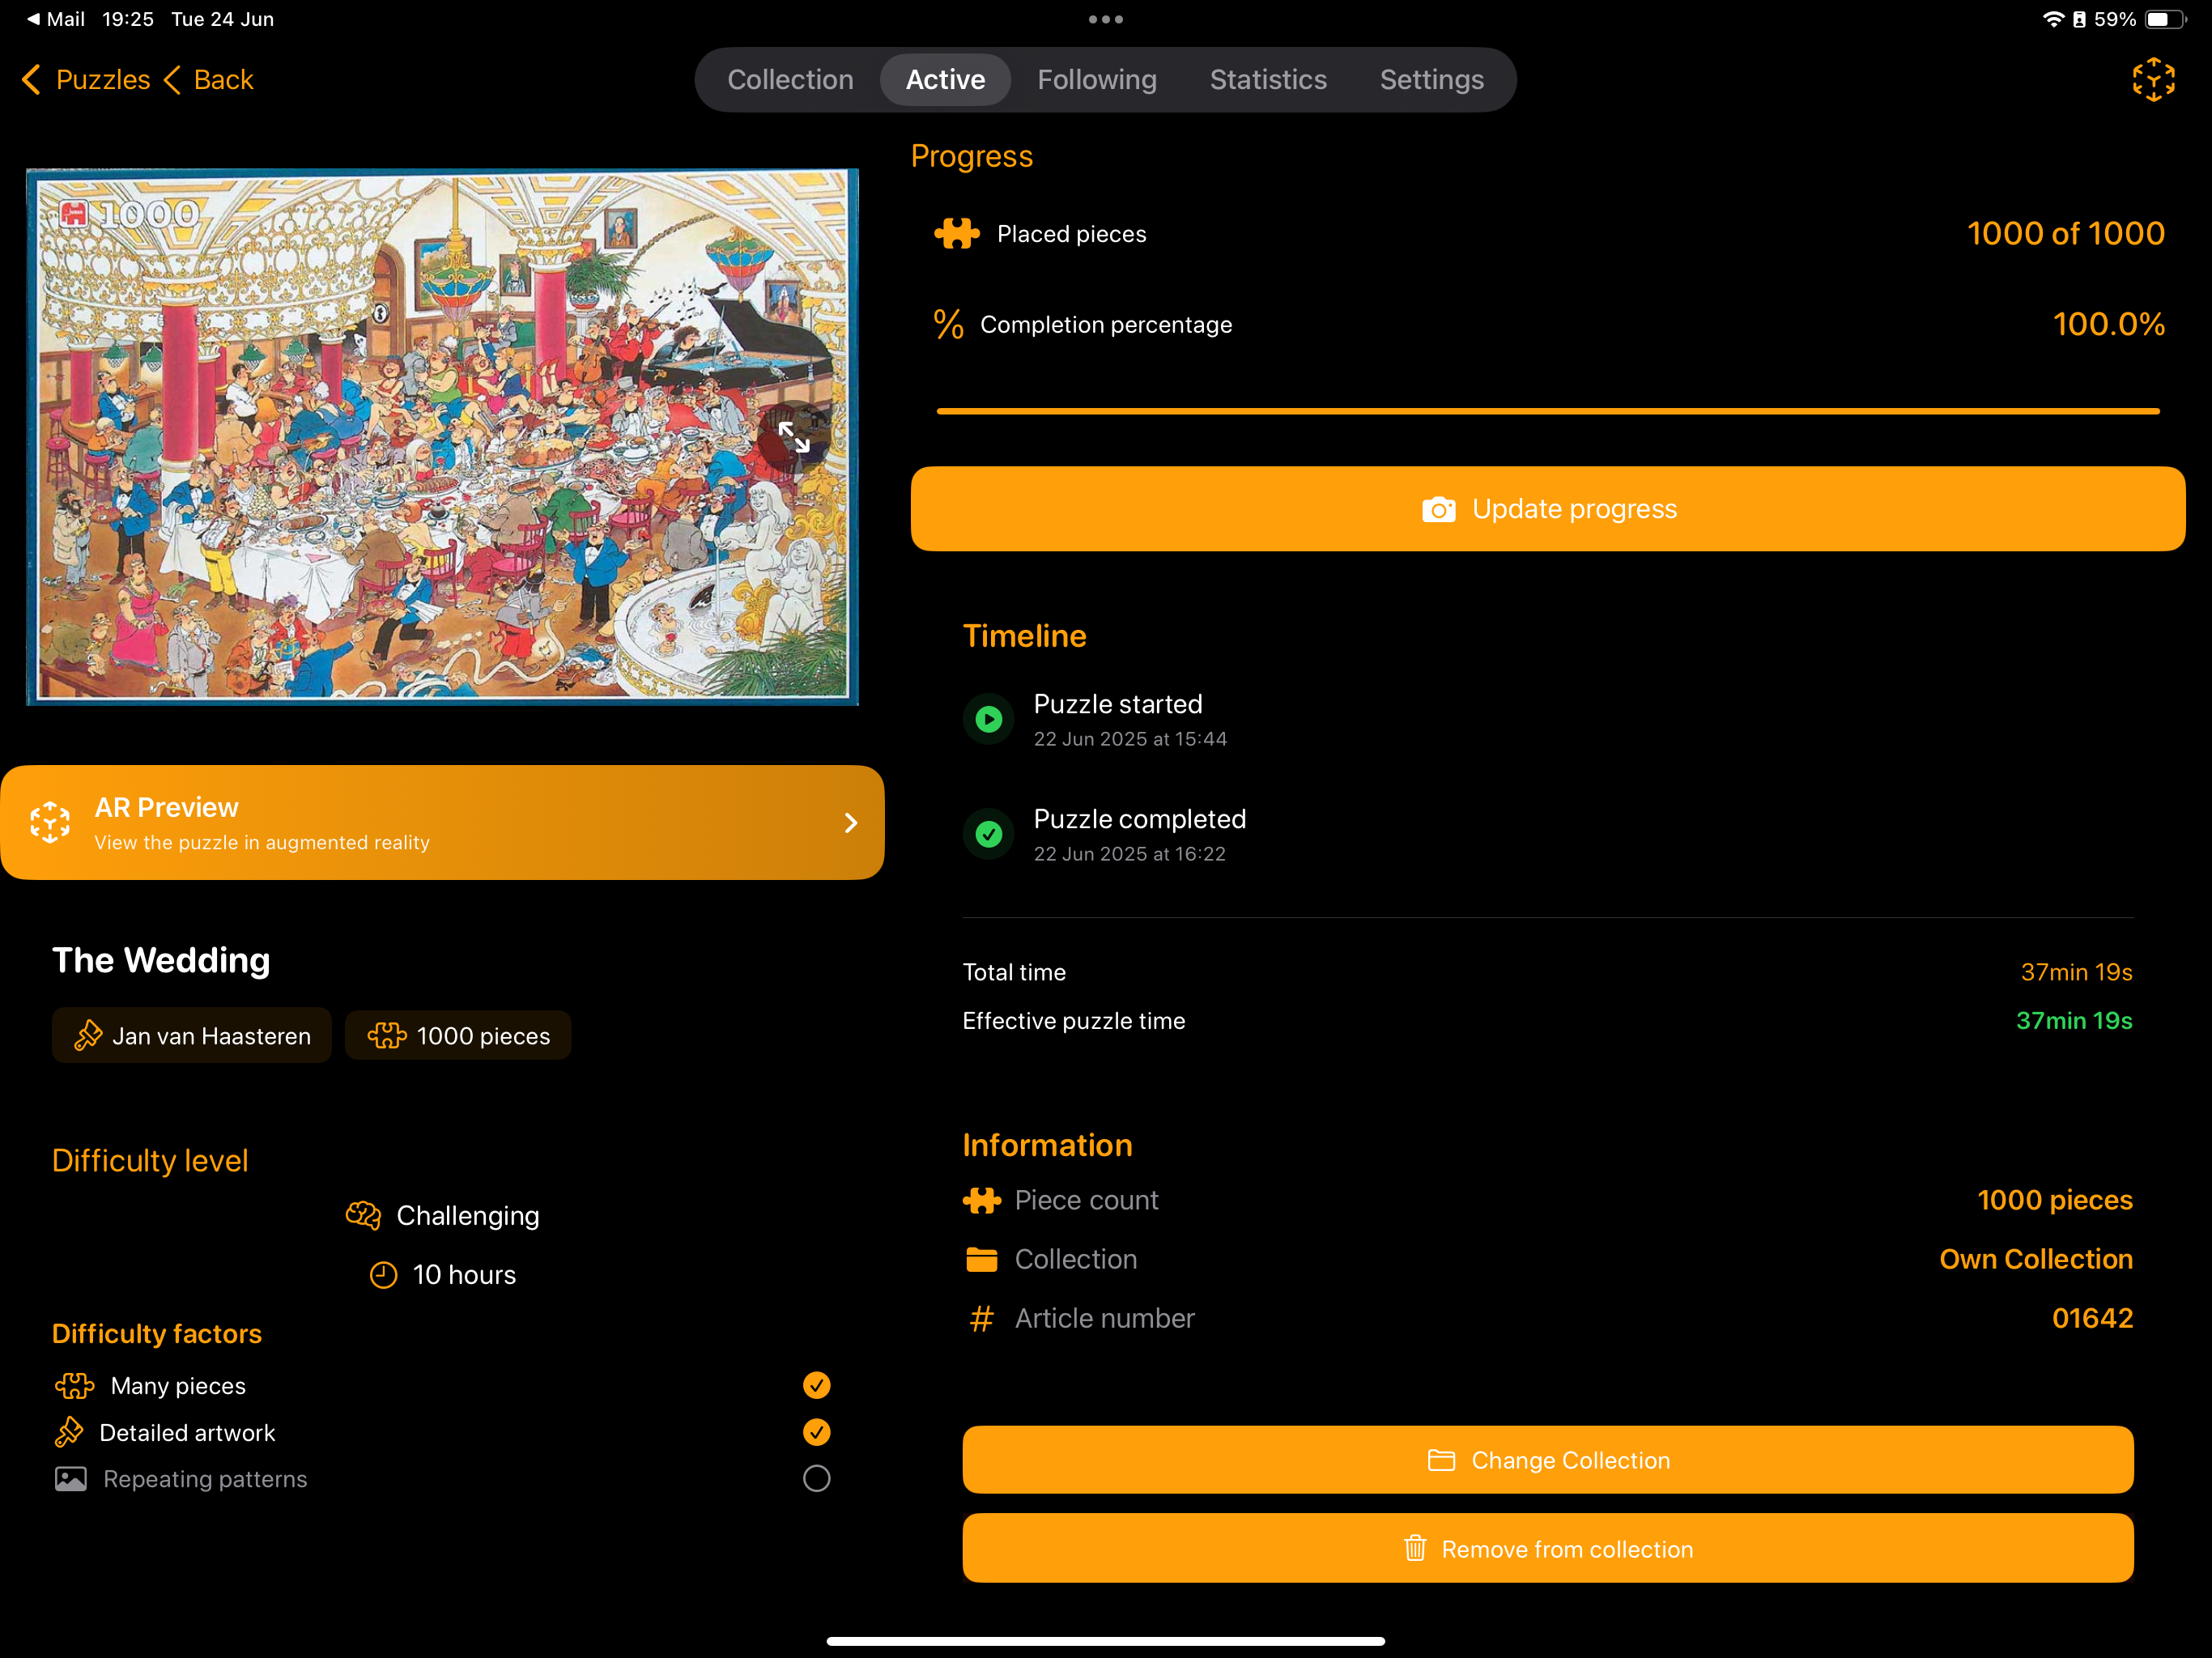
Task: Tap the trash icon in Remove from collection
Action: tap(1415, 1548)
